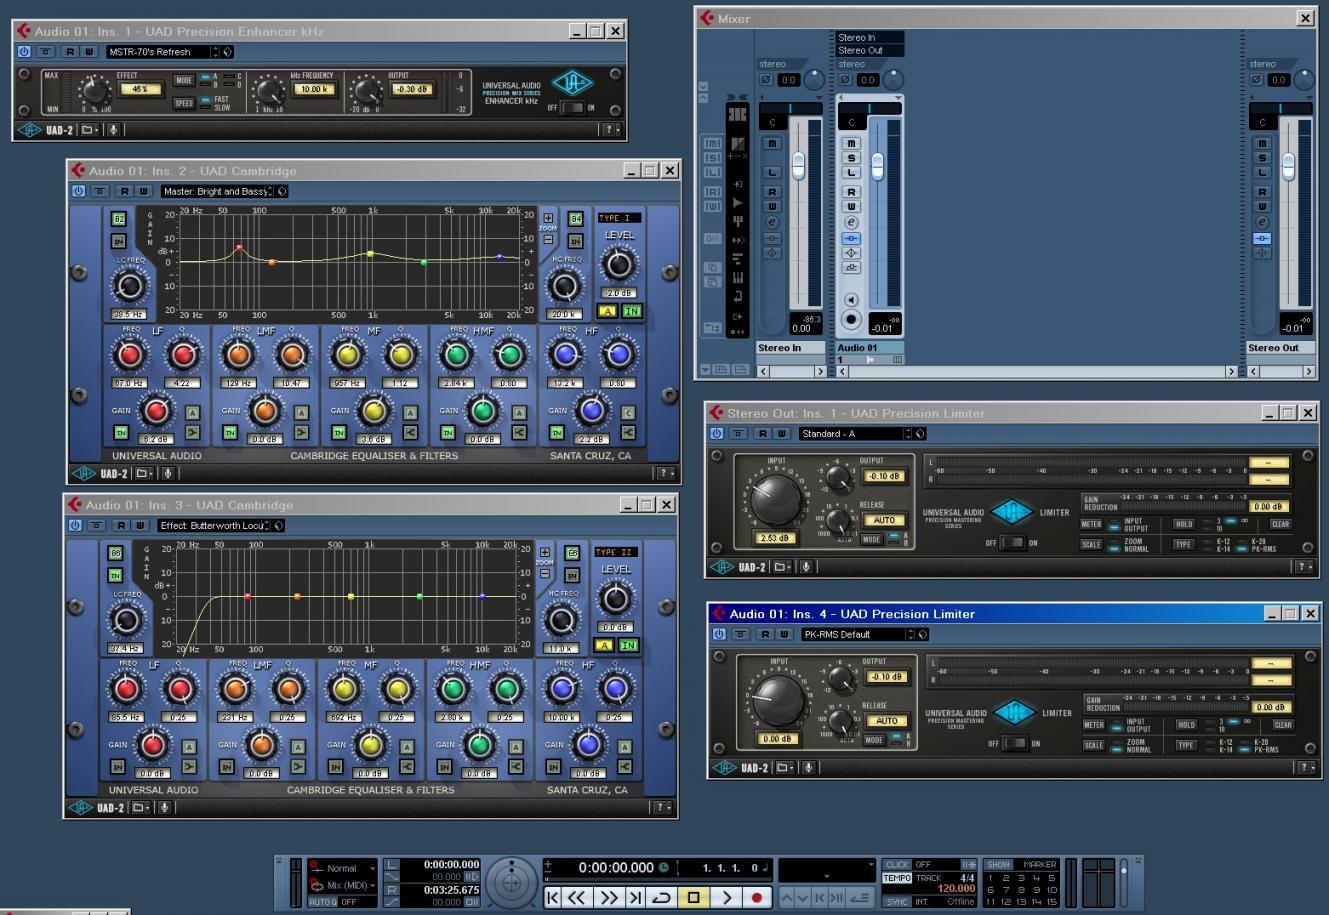Toggle the SYNC button in transport

click(897, 902)
